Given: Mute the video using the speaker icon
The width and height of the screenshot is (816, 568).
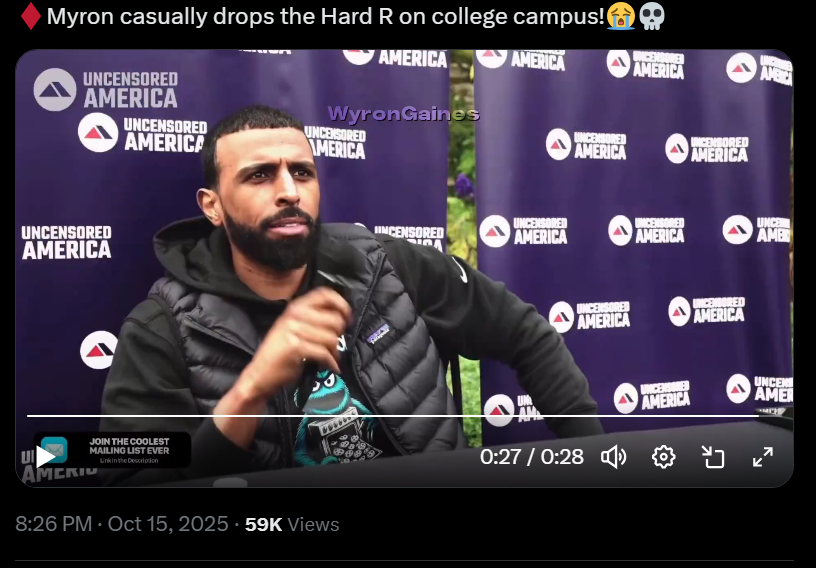Looking at the screenshot, I should tap(614, 457).
